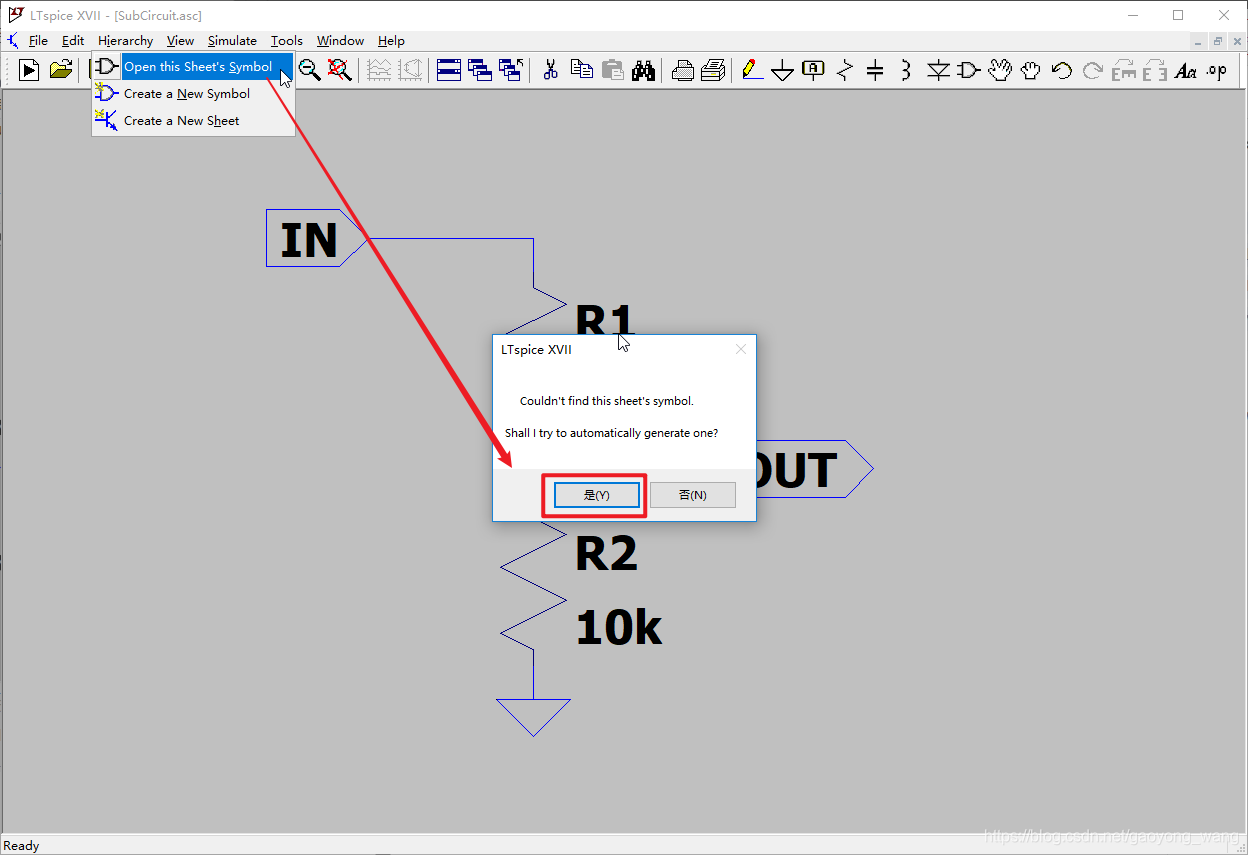Click the ground symbol in schematic
1248x855 pixels.
pyautogui.click(x=533, y=717)
